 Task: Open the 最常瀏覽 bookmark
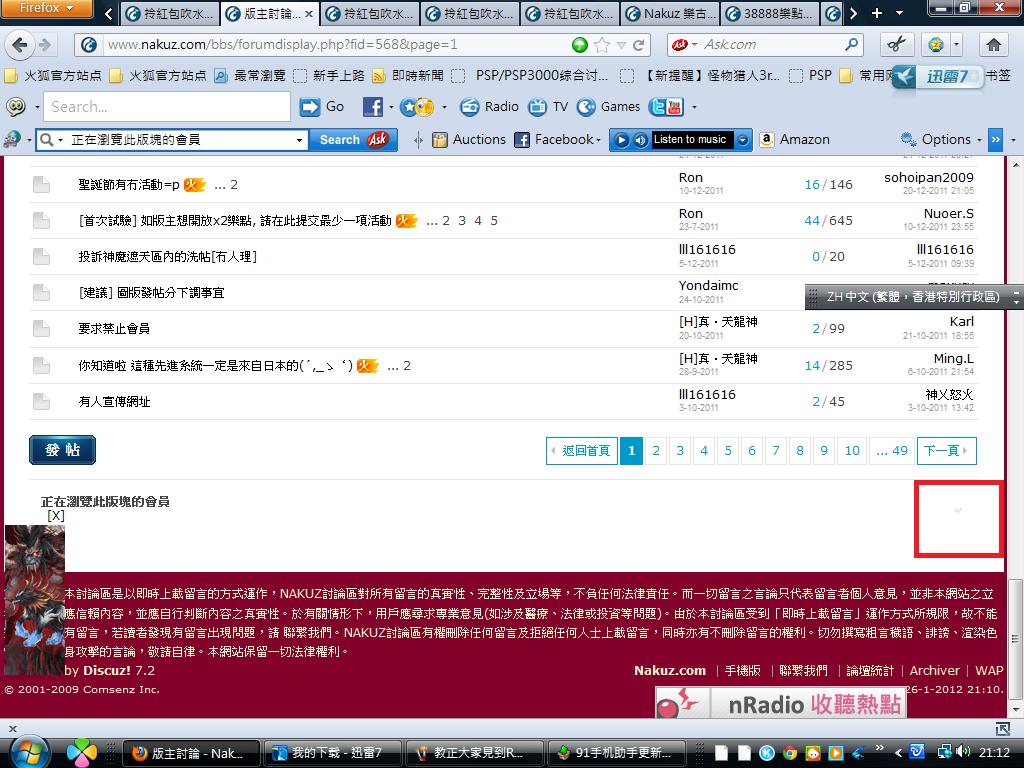tap(251, 76)
